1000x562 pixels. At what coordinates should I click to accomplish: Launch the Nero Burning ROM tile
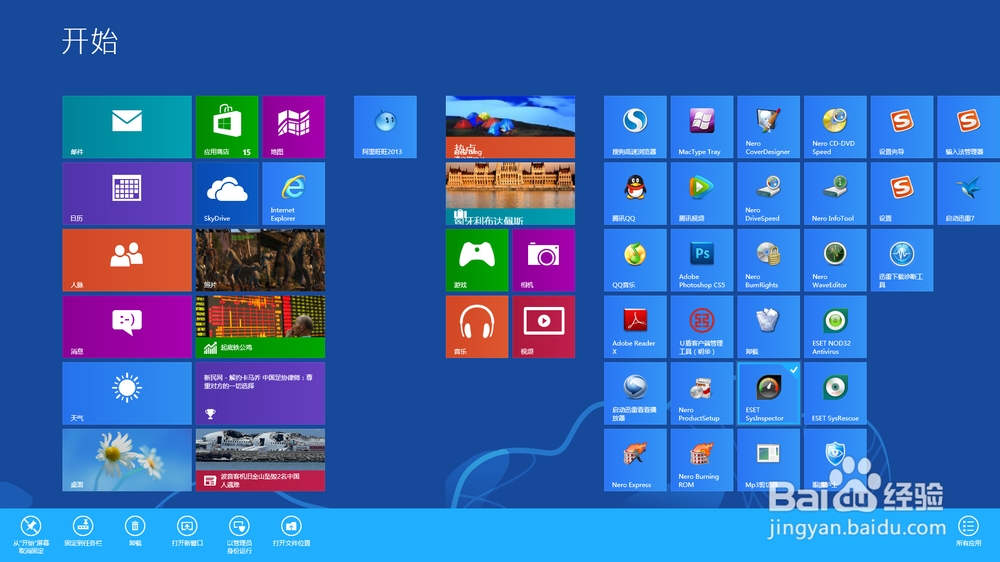point(702,460)
